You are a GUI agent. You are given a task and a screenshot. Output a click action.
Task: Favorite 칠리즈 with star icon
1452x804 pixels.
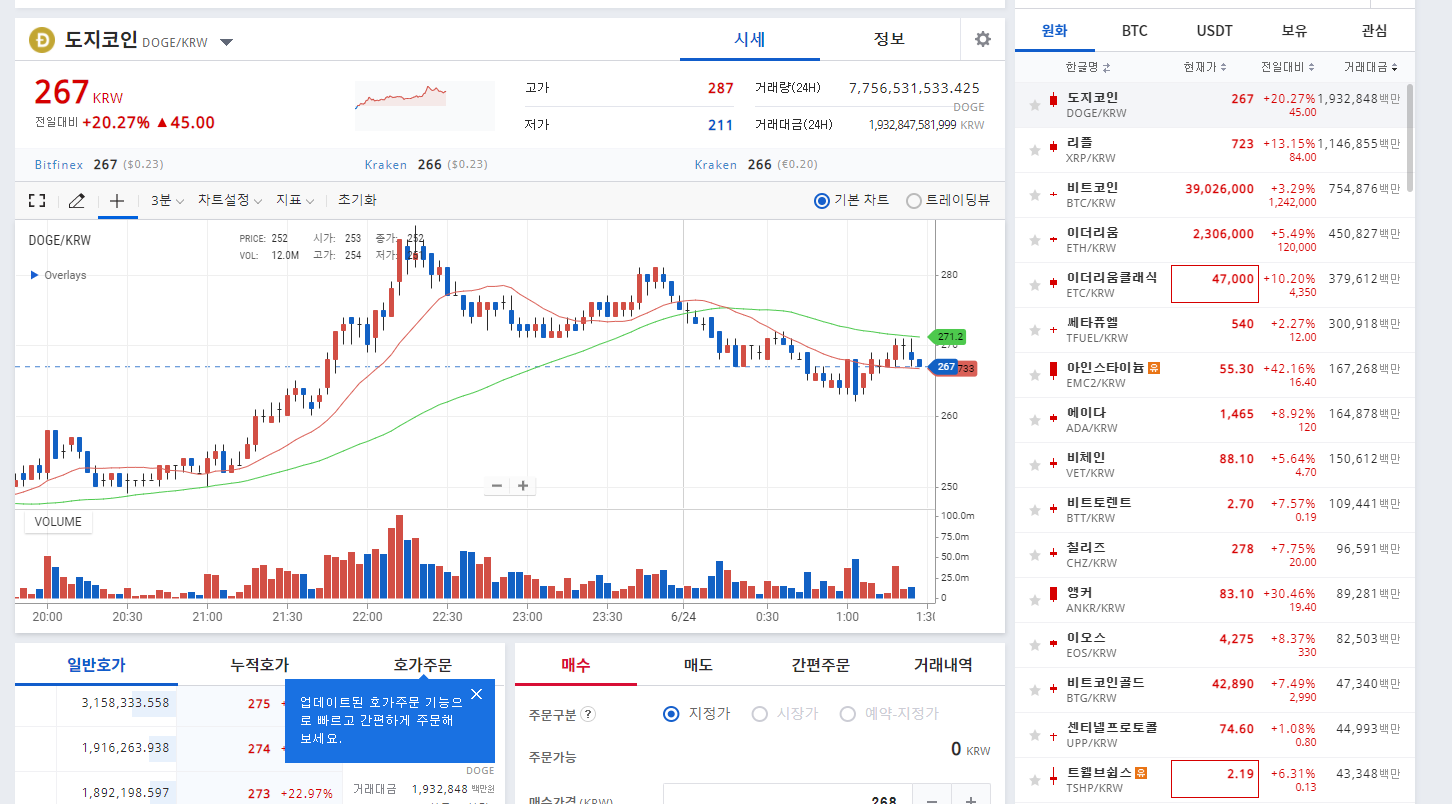[x=1035, y=555]
